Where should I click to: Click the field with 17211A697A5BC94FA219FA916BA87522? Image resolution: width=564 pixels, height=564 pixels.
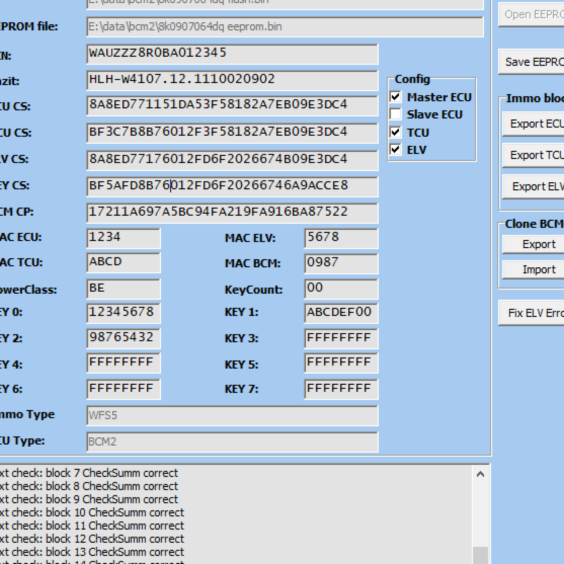(232, 213)
